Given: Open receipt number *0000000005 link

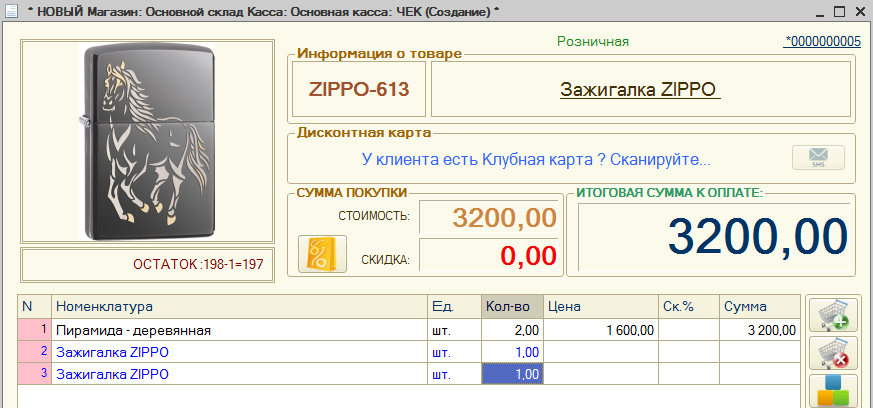Looking at the screenshot, I should click(x=823, y=41).
